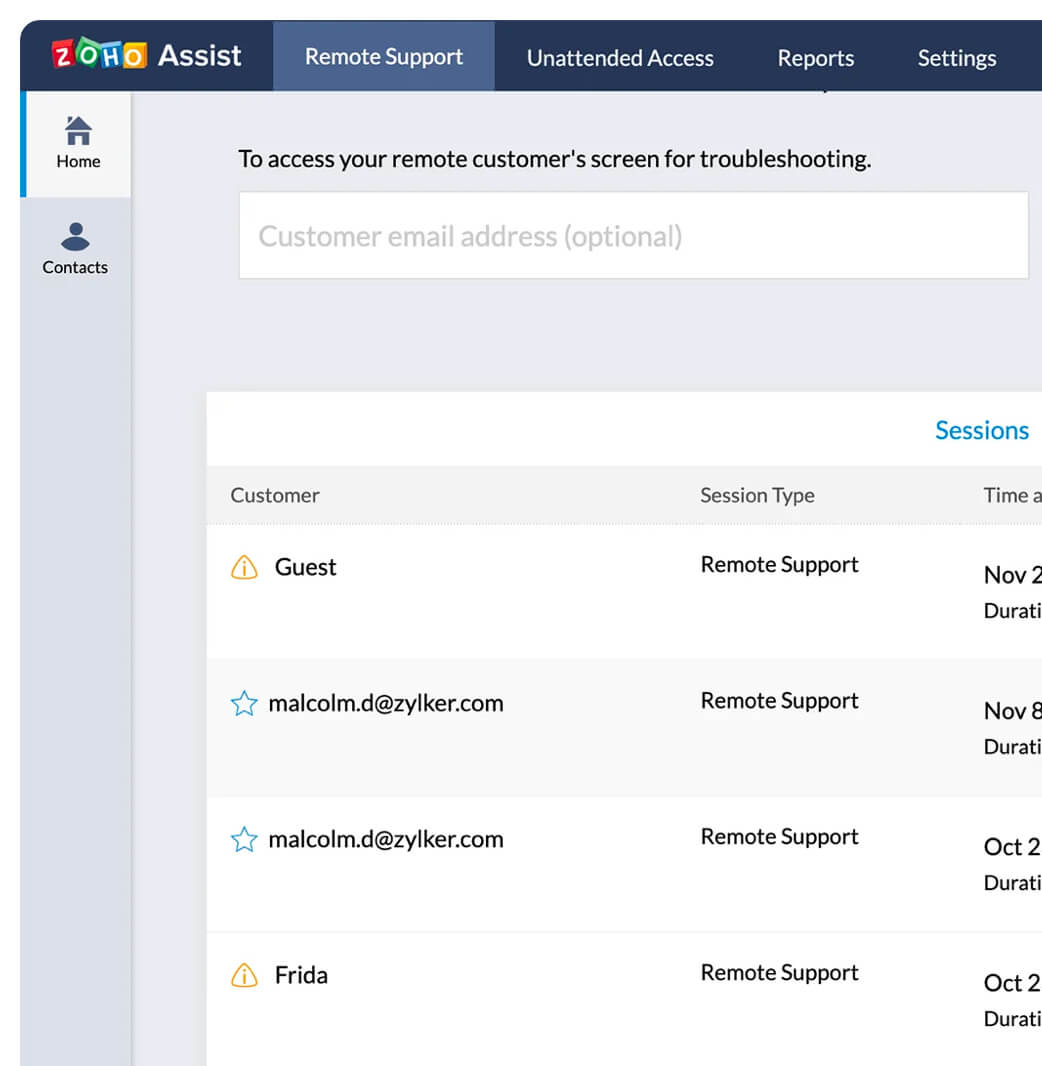The image size is (1042, 1066).
Task: Click the Home icon in sidebar
Action: tap(78, 131)
